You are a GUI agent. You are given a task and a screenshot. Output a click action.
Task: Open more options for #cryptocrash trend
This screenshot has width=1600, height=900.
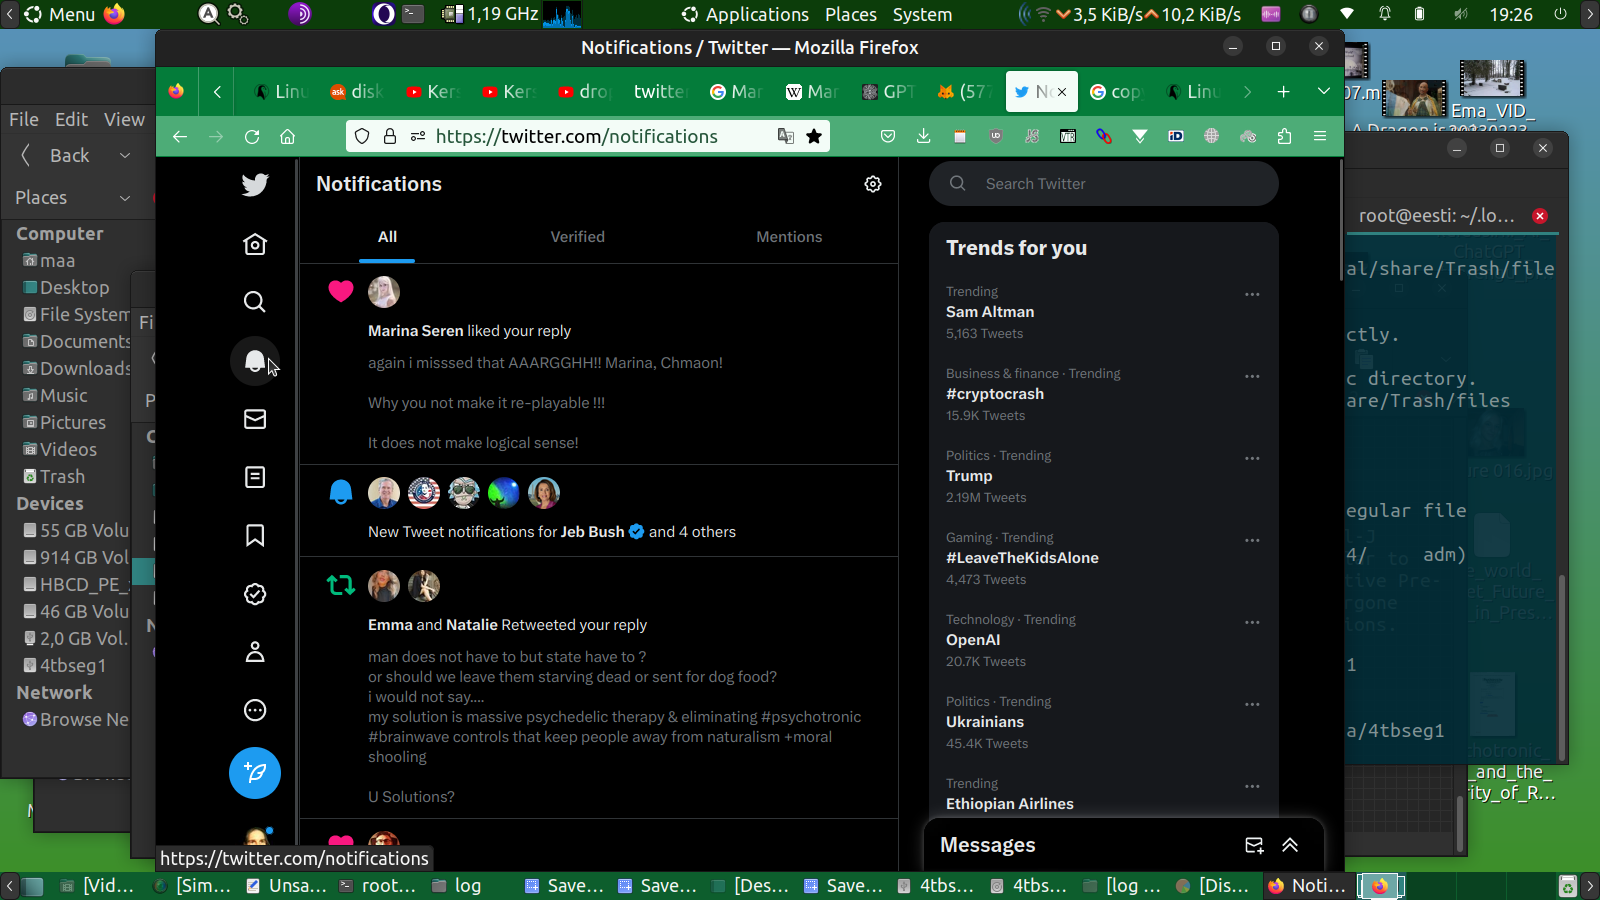point(1252,376)
